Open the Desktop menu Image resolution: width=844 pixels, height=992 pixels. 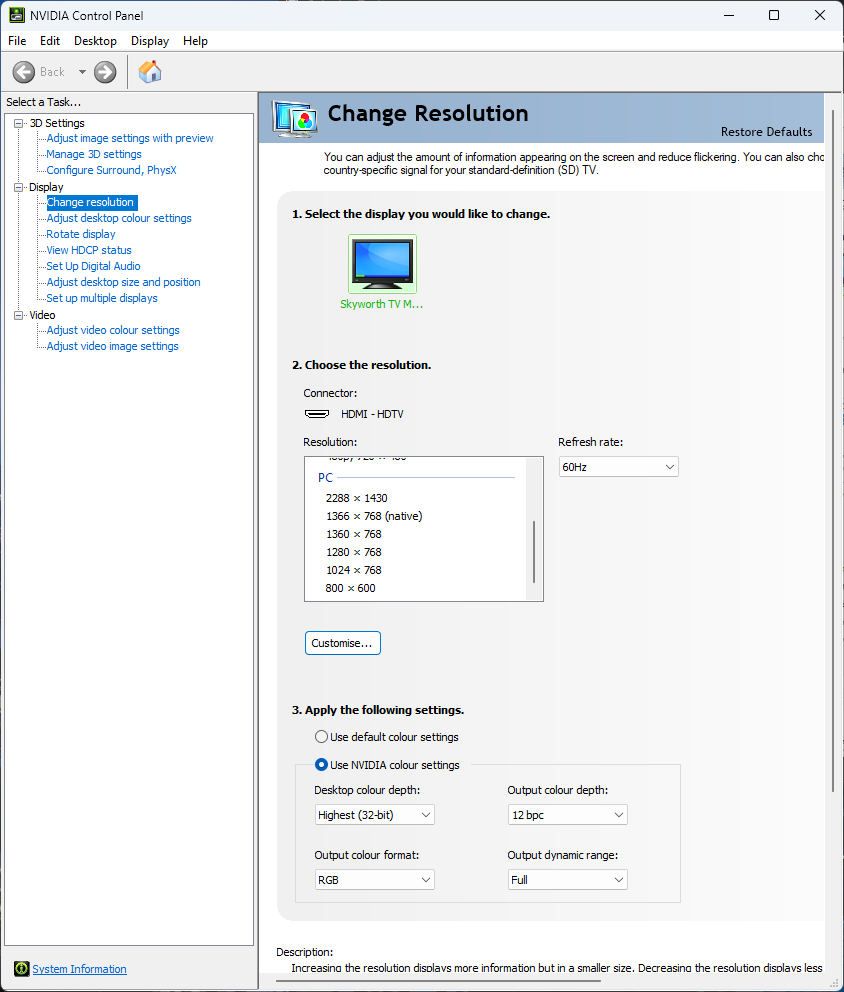pyautogui.click(x=96, y=41)
